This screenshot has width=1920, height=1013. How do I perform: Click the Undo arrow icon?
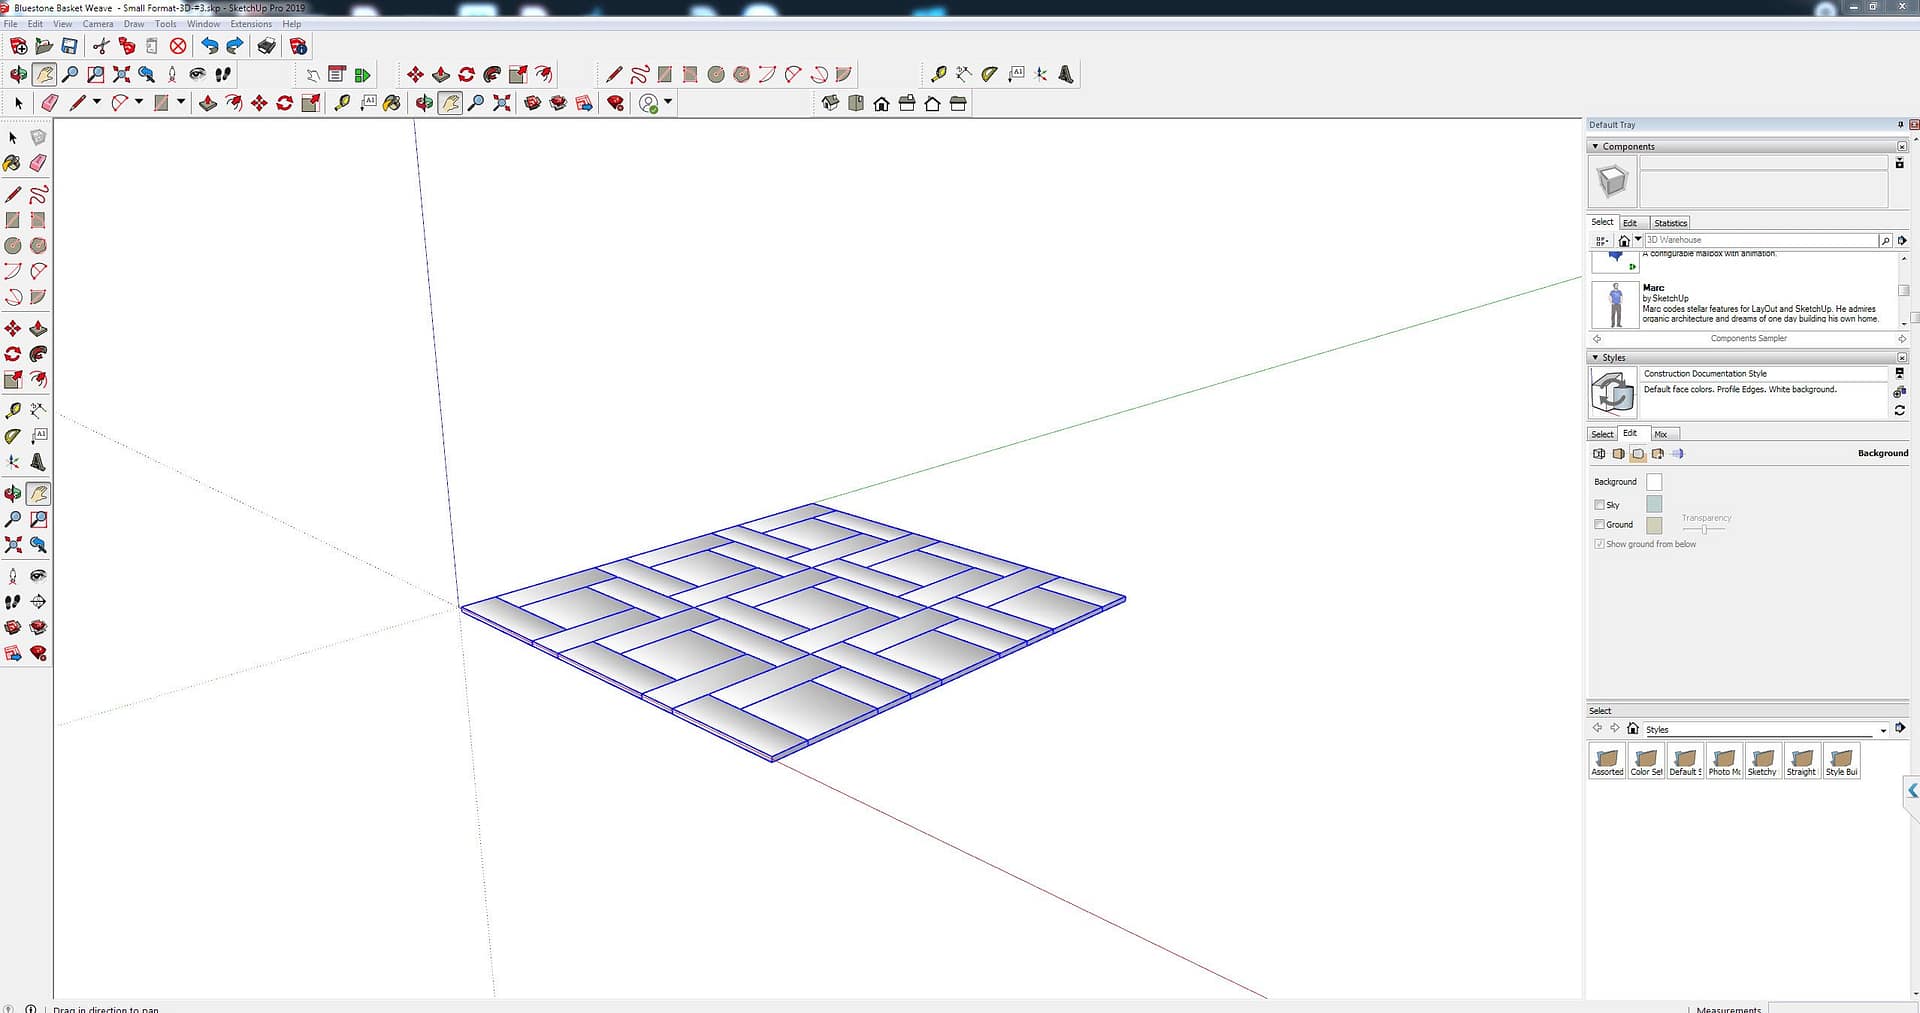point(209,46)
